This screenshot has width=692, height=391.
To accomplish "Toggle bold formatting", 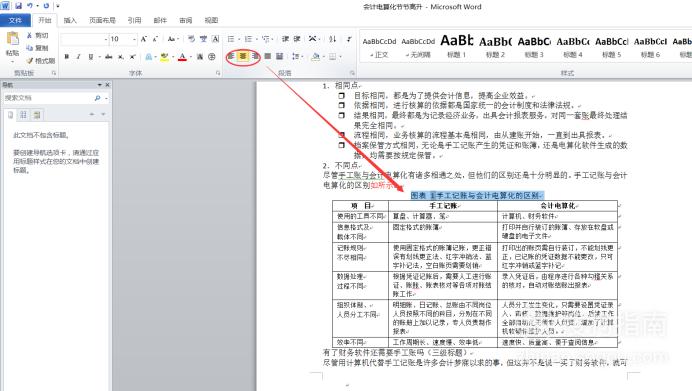I will click(x=67, y=57).
